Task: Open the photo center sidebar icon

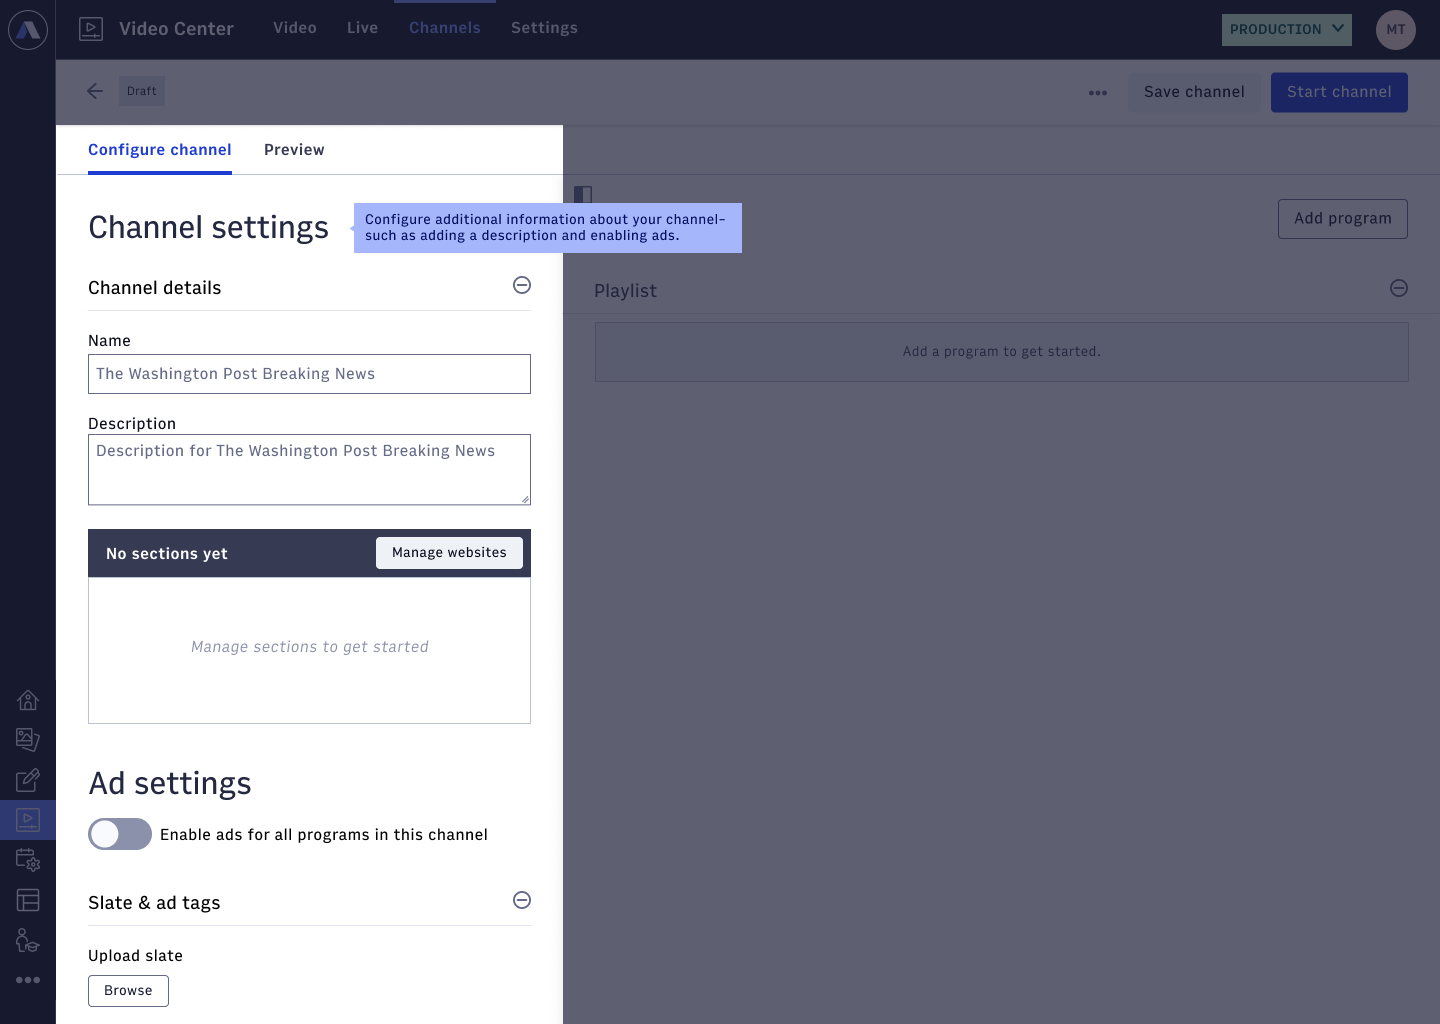Action: click(28, 739)
